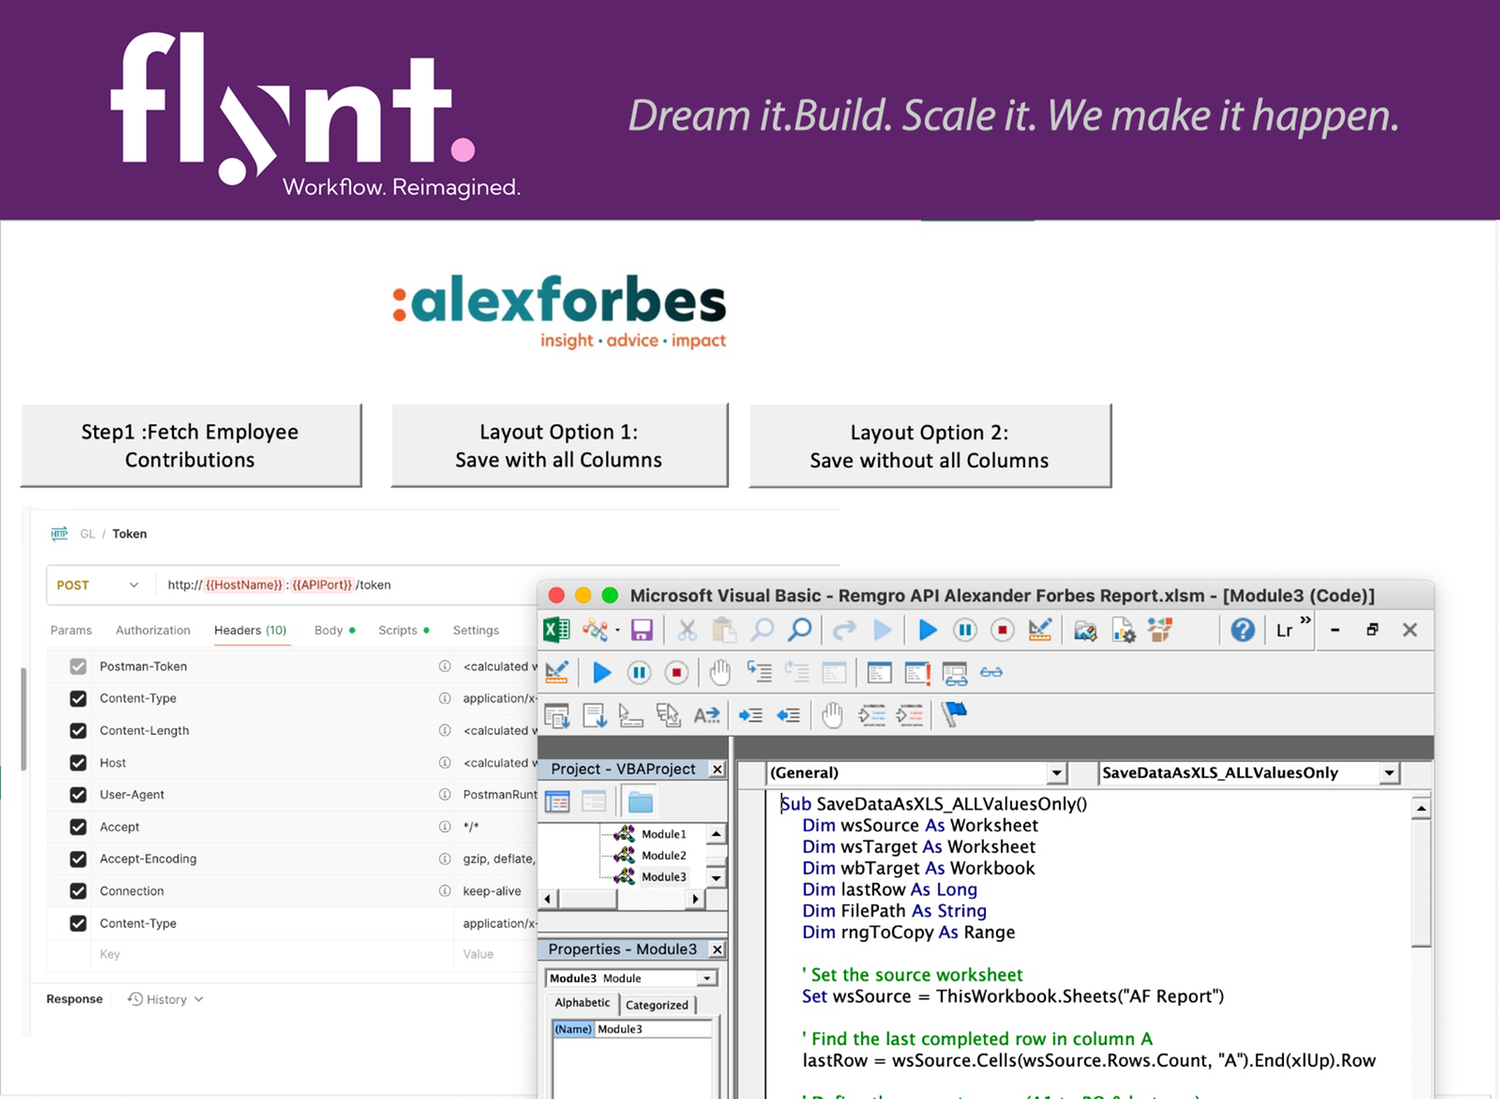Viewport: 1500px width, 1099px height.
Task: Click the List Properties/Methods icon
Action: pyautogui.click(x=557, y=715)
